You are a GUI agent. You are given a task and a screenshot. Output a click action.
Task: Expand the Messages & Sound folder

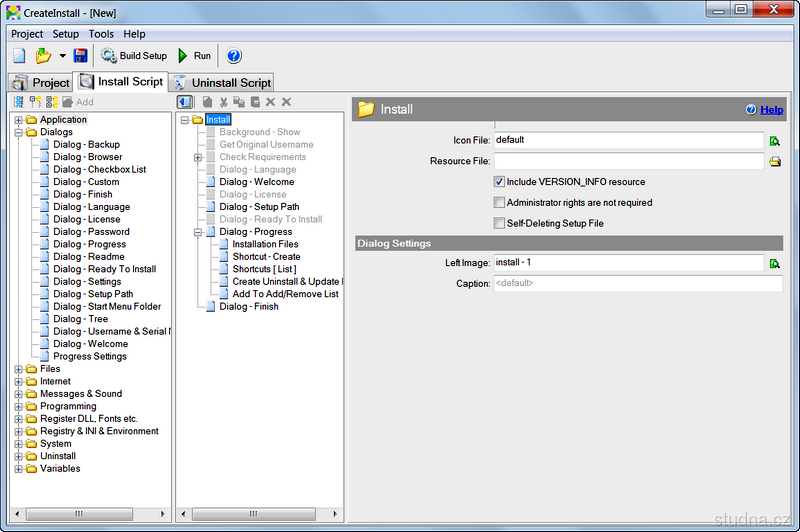tap(18, 394)
